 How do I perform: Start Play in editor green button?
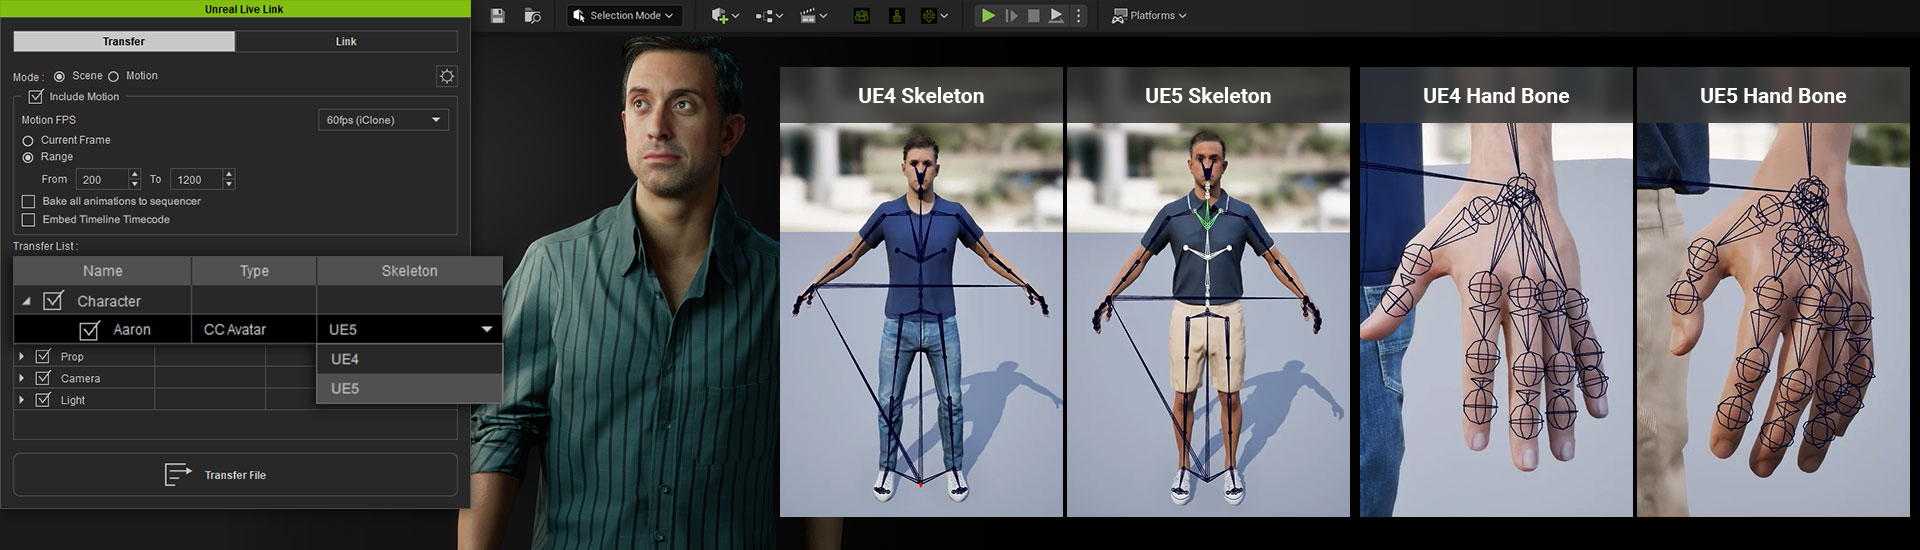point(988,16)
